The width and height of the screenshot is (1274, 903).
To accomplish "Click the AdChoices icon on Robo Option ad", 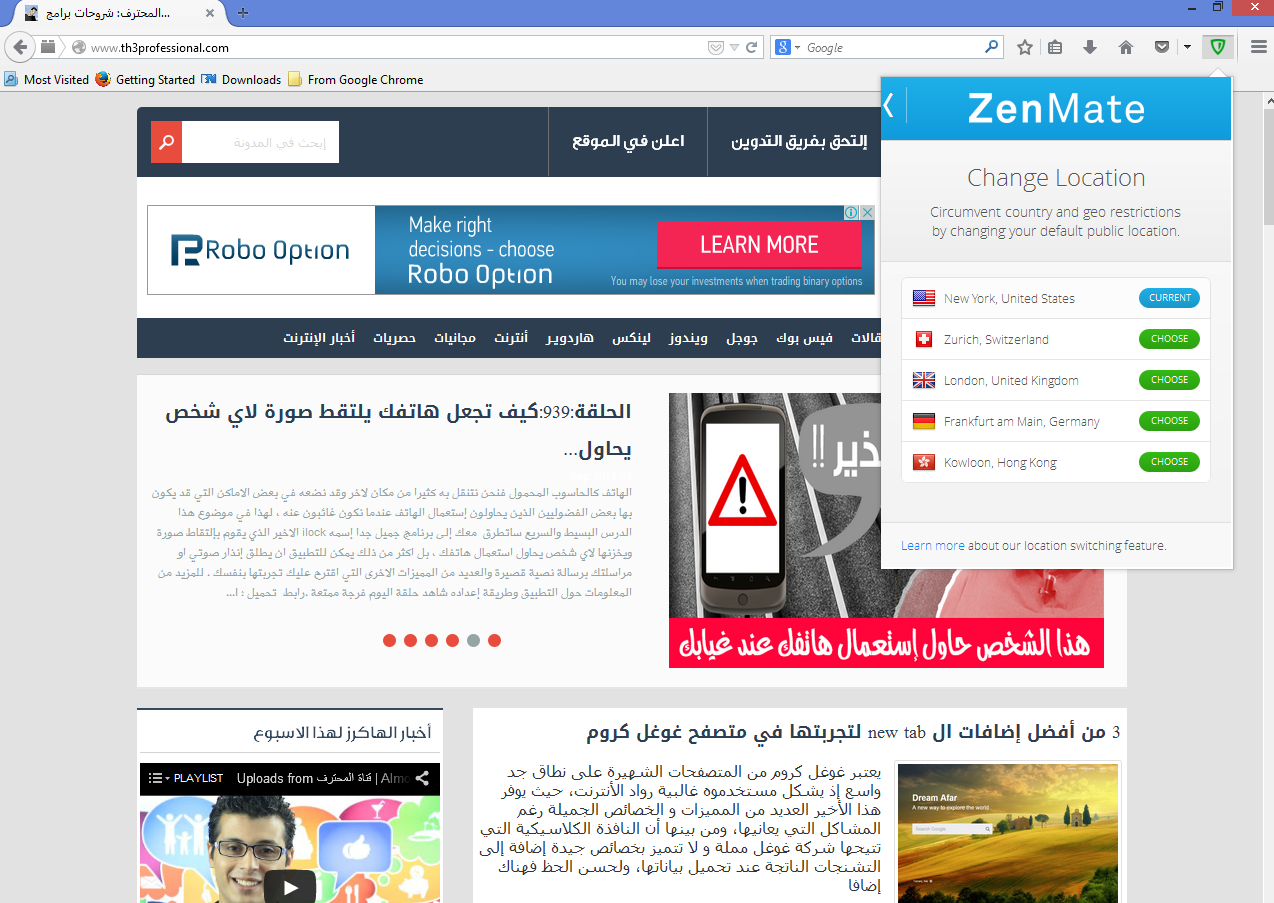I will click(851, 213).
